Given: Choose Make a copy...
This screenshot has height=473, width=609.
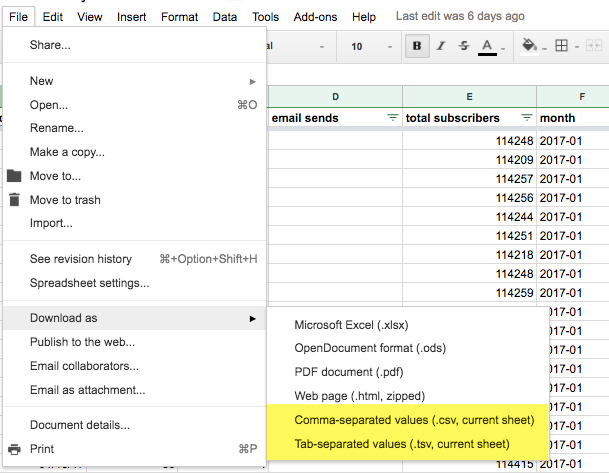Looking at the screenshot, I should tap(134, 152).
